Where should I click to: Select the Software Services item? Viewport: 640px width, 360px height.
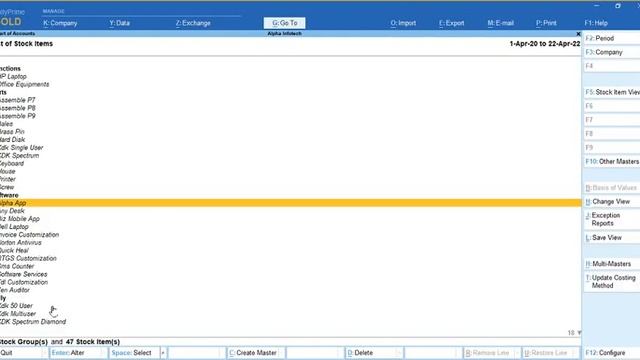click(x=24, y=274)
